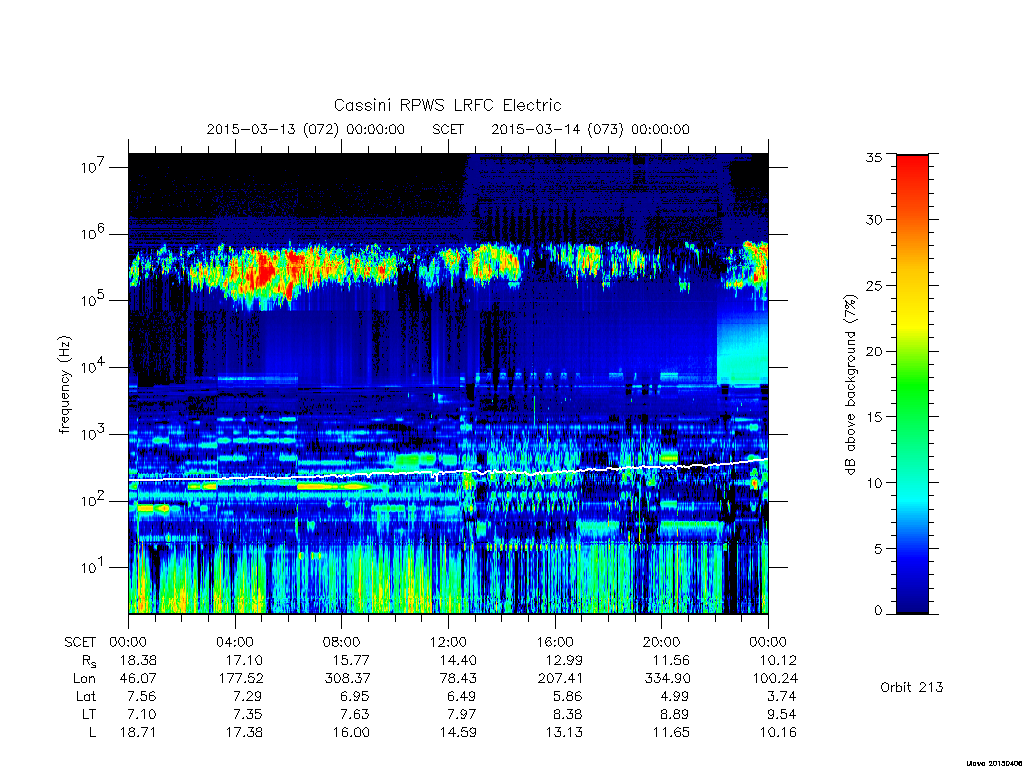Click the title 'Cassini RPWS LRFC Electric'
This screenshot has height=768, width=1024.
tap(447, 105)
